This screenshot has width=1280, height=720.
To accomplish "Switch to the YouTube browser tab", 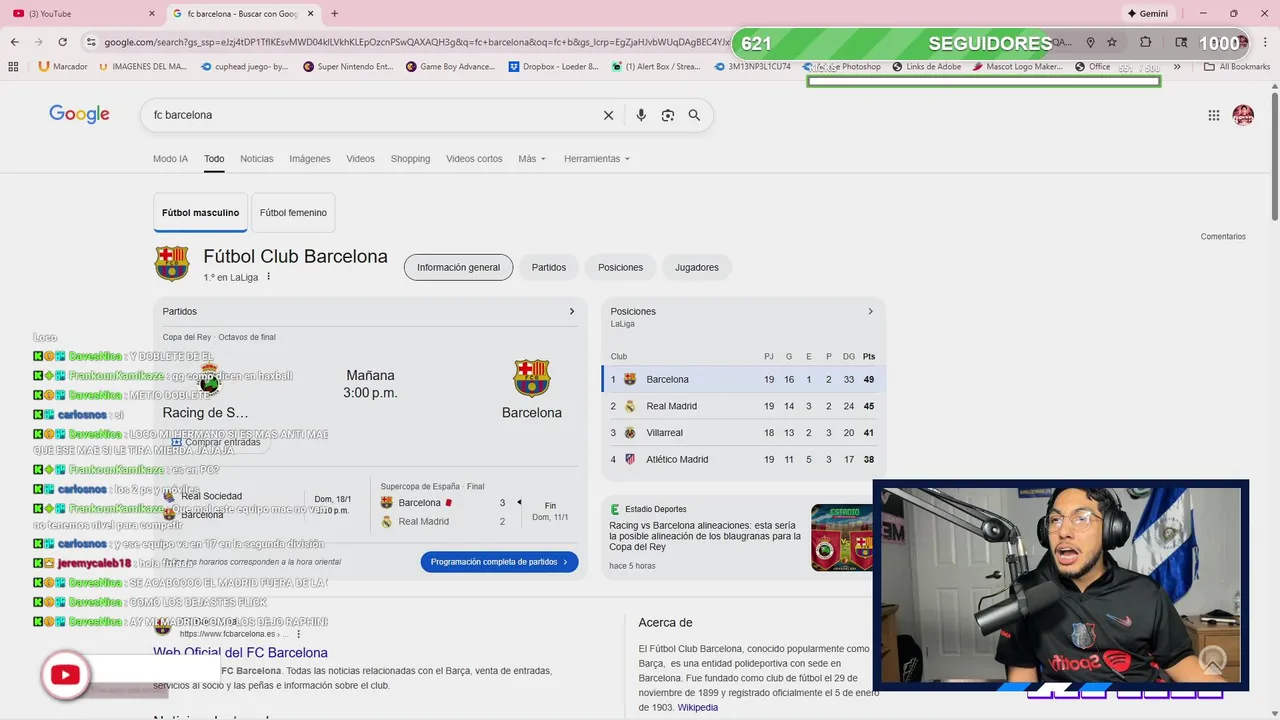I will [x=80, y=14].
